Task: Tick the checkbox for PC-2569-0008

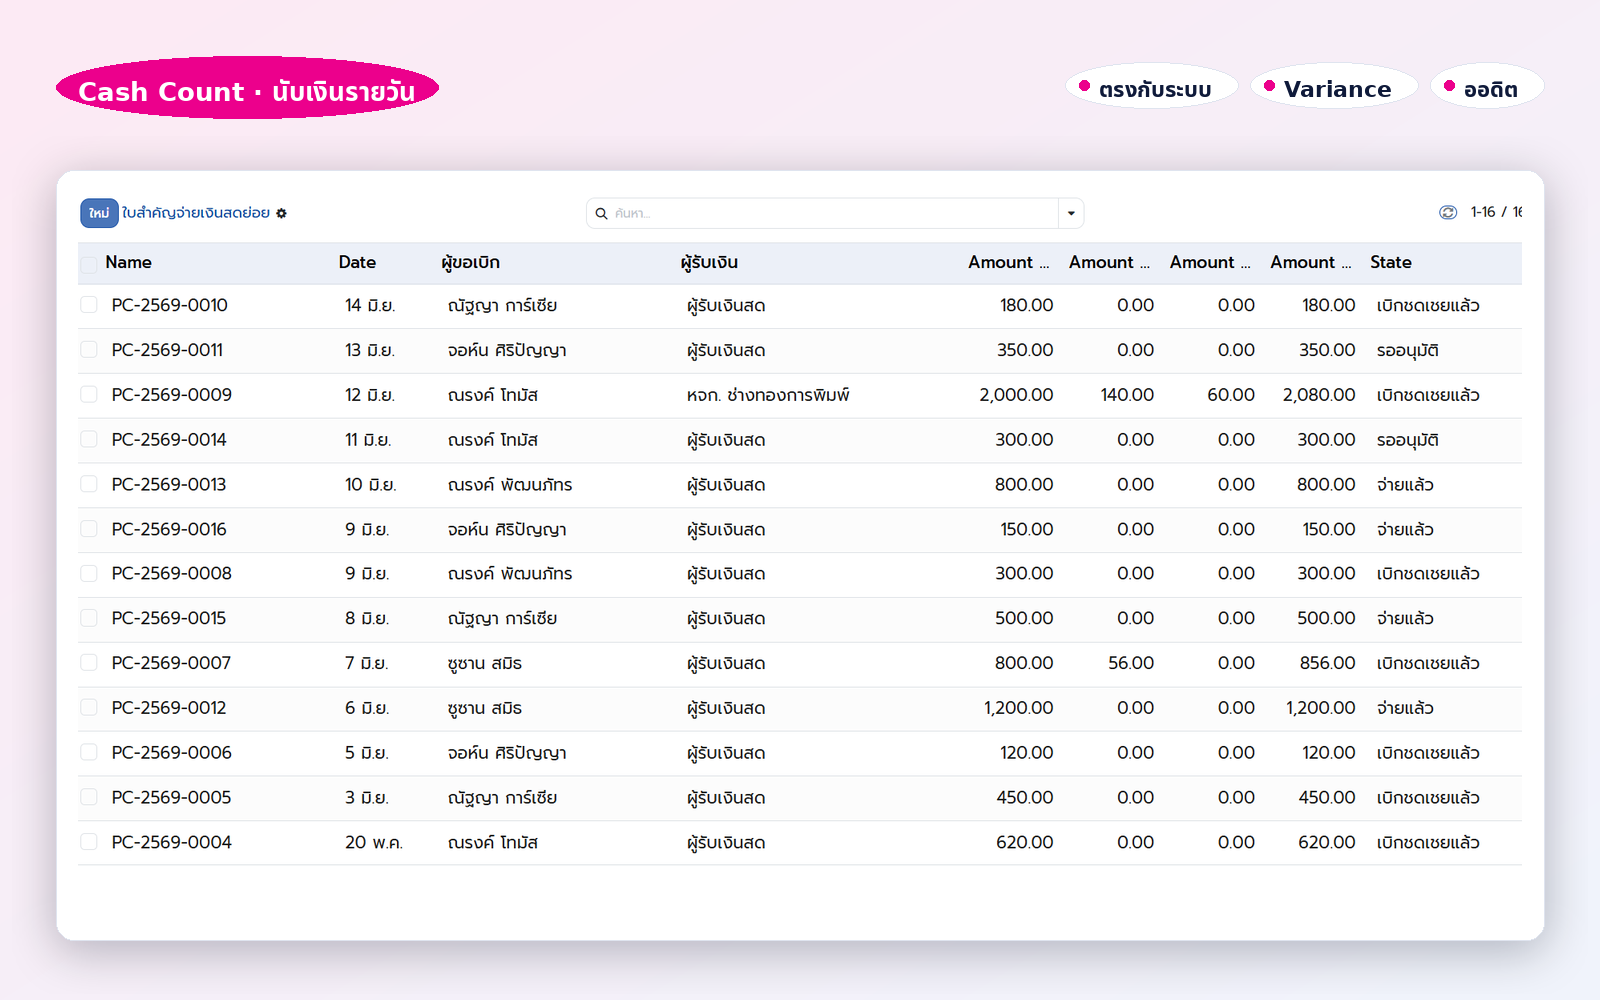Action: 89,573
